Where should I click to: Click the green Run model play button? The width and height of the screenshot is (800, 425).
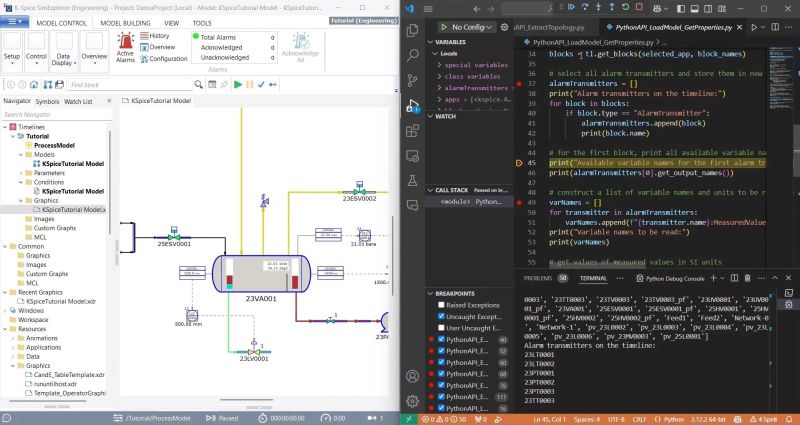tap(237, 85)
